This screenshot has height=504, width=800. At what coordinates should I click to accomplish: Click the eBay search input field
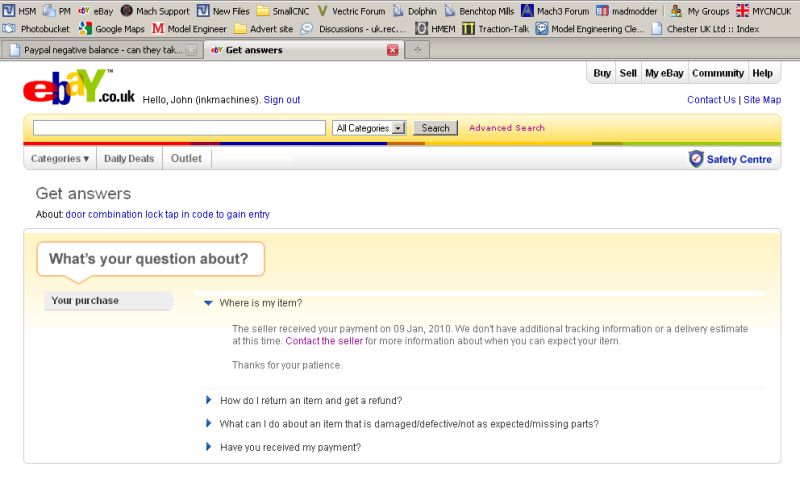(x=179, y=128)
